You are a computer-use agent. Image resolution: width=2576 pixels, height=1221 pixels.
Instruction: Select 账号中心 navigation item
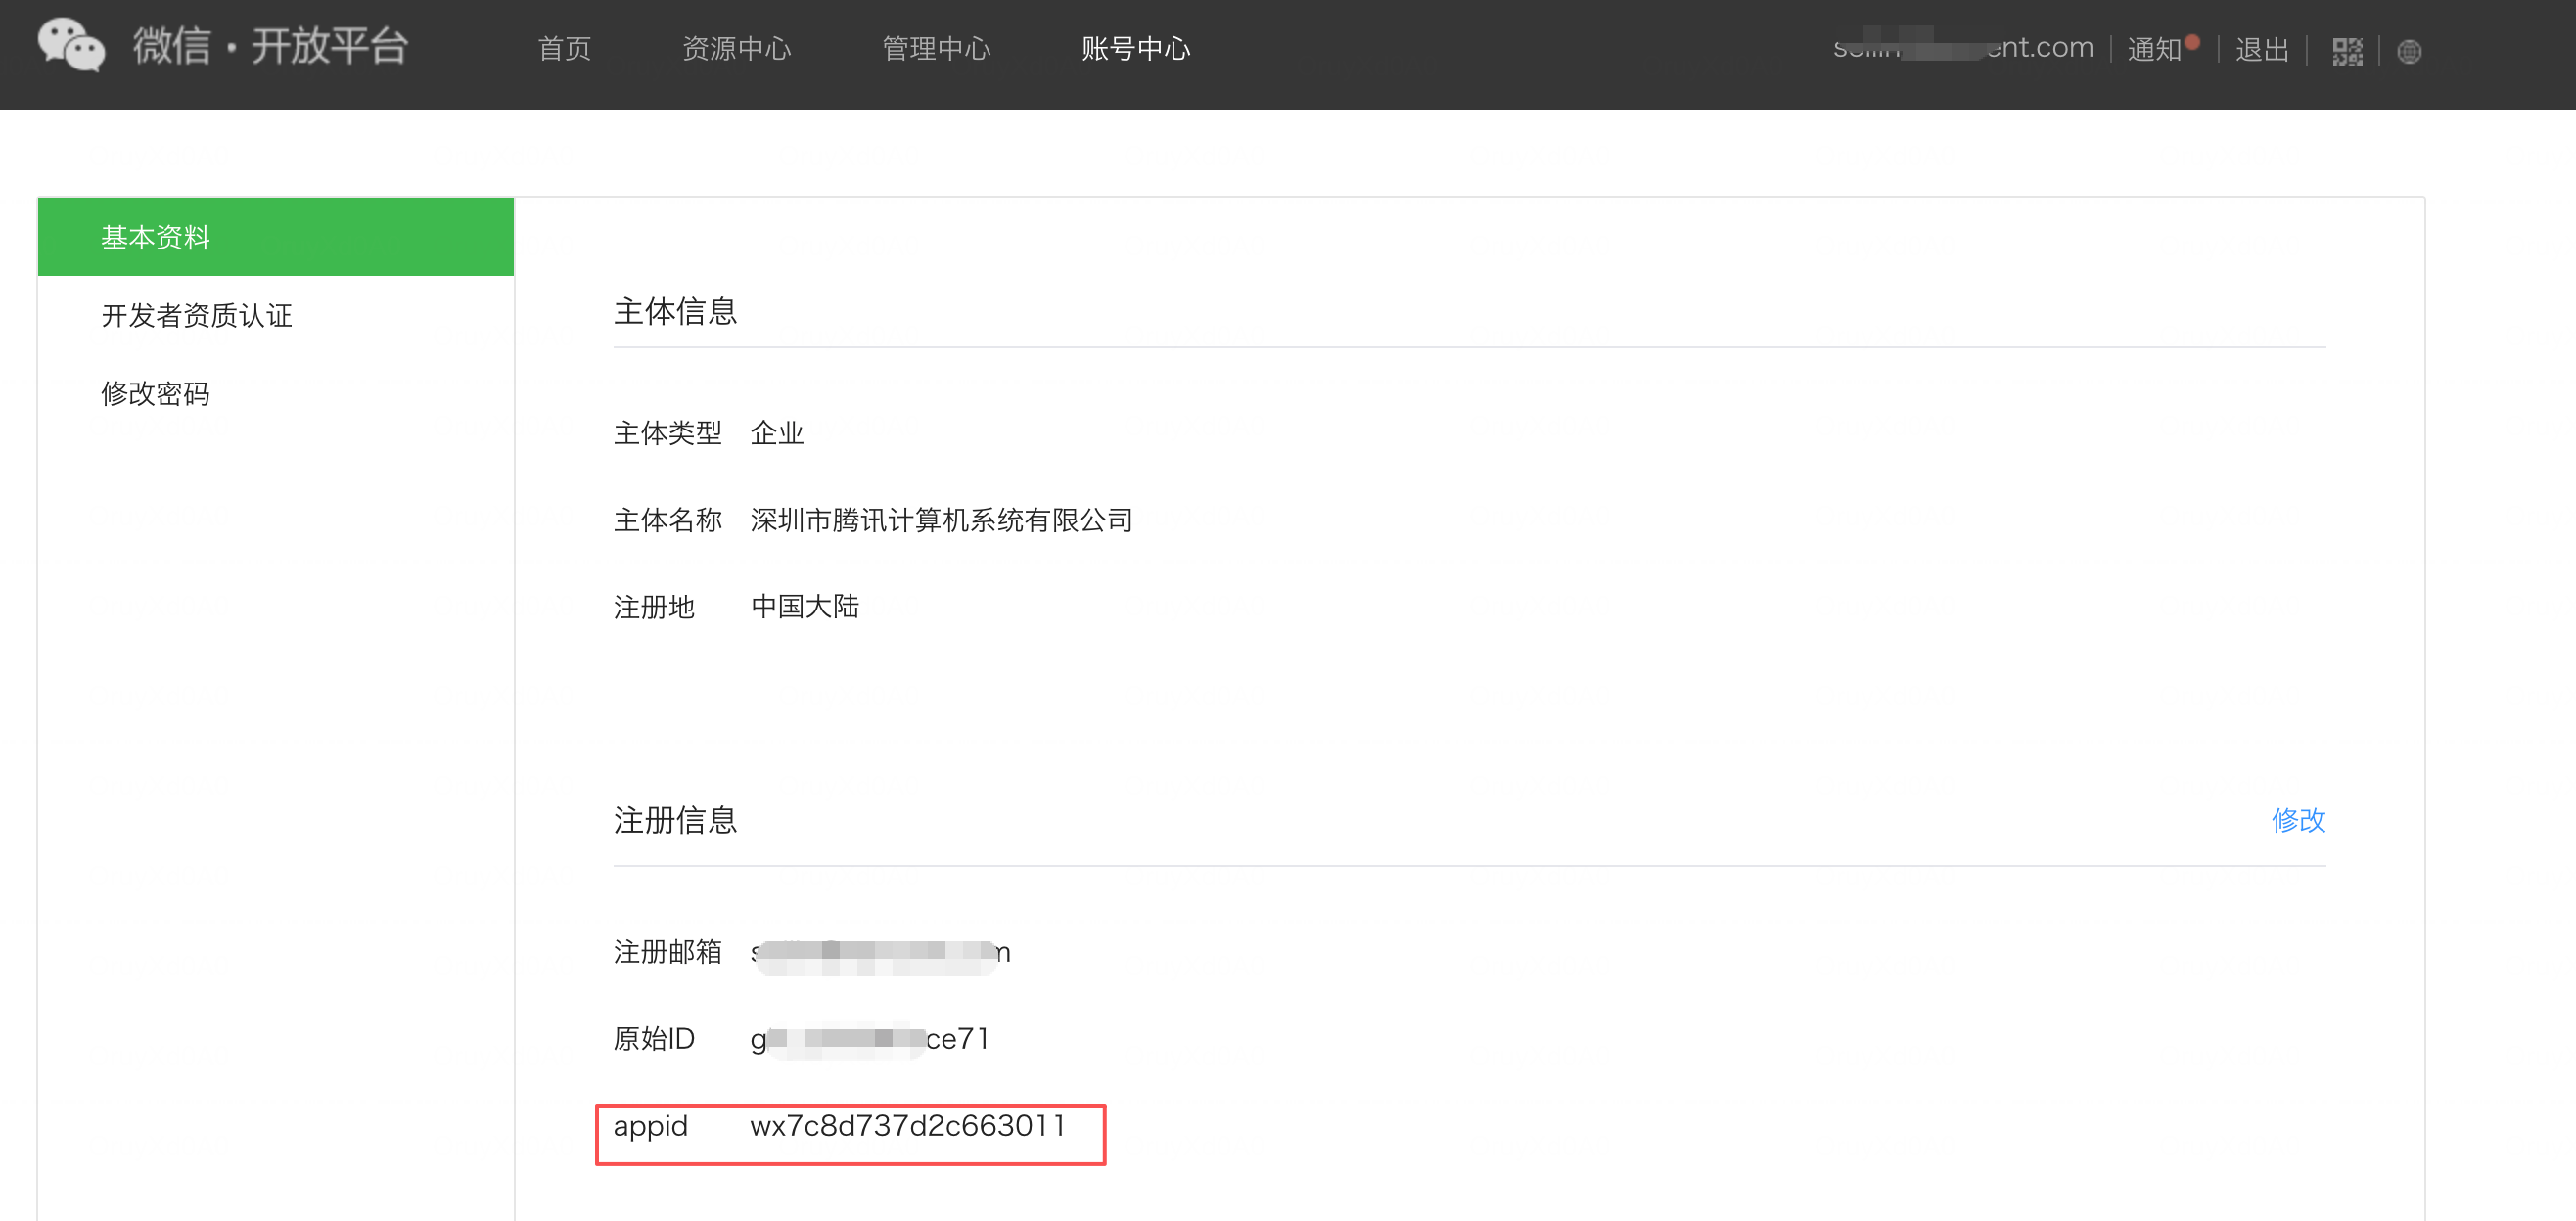tap(1135, 48)
